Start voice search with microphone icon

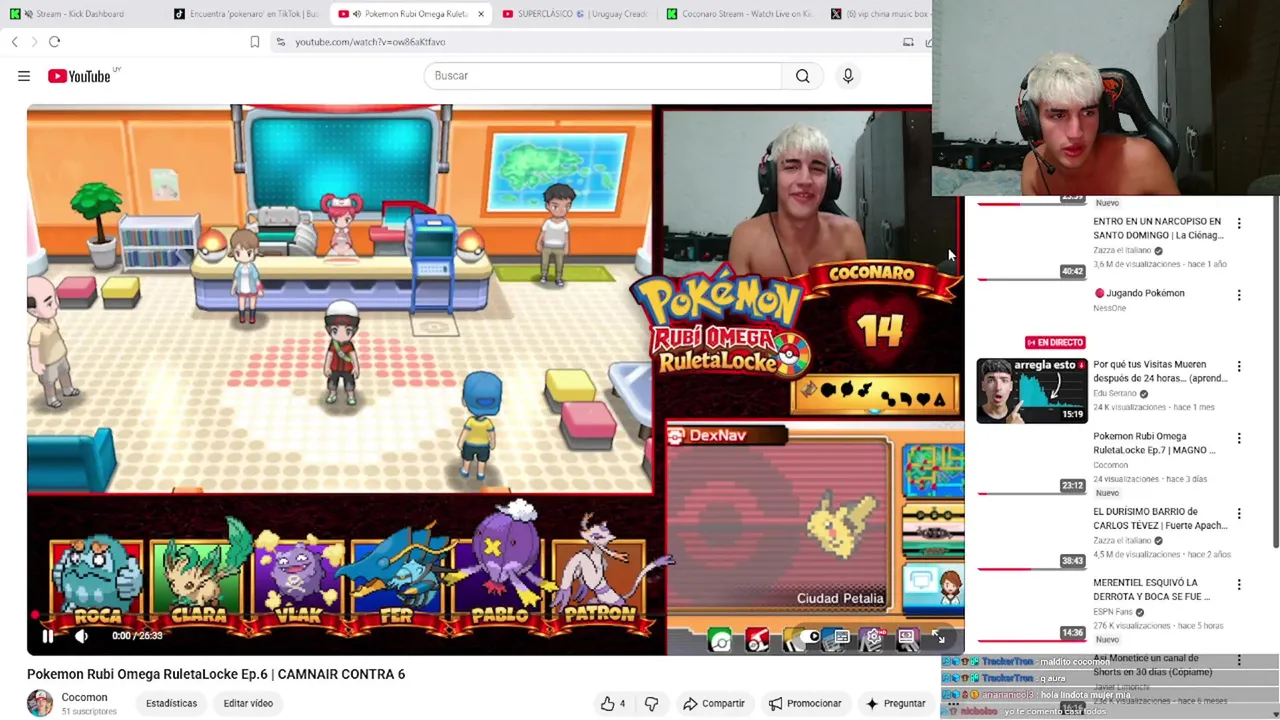(x=848, y=76)
